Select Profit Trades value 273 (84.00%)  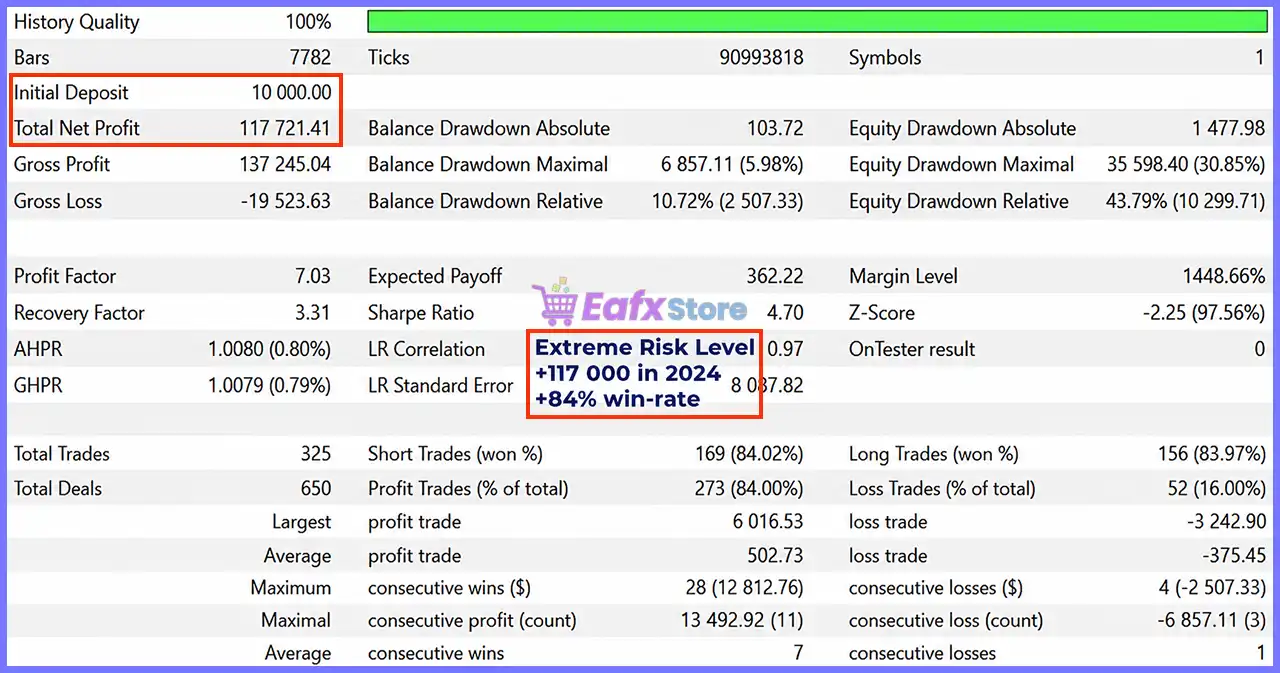pyautogui.click(x=749, y=489)
